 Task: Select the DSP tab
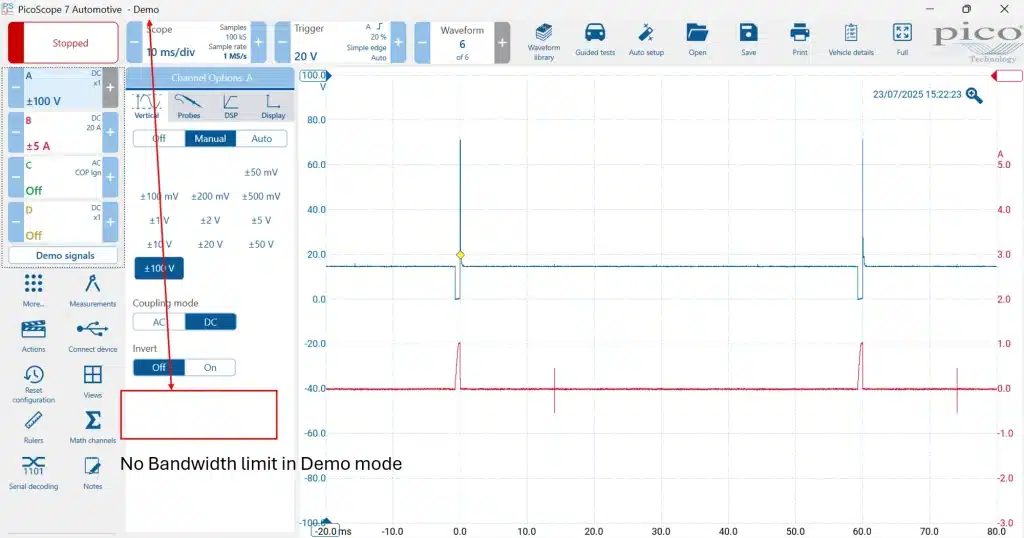click(231, 106)
